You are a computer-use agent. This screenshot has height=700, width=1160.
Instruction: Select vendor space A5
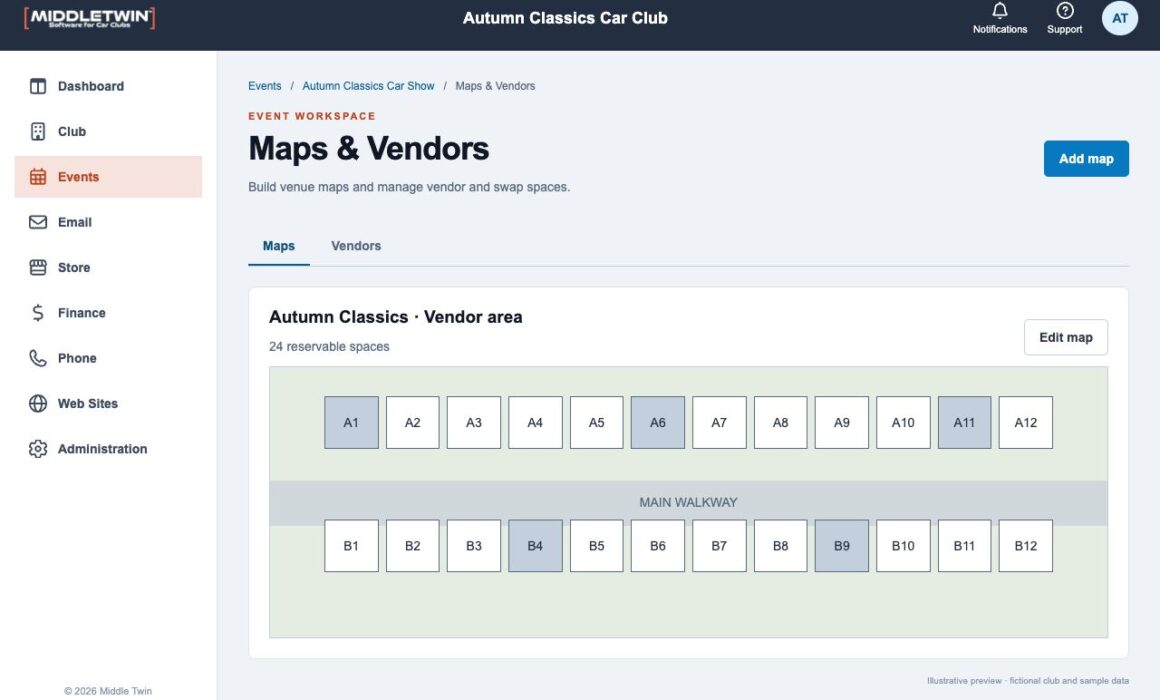click(x=597, y=423)
